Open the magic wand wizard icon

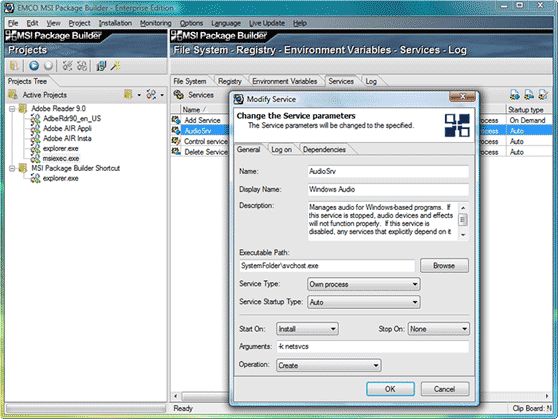(116, 66)
